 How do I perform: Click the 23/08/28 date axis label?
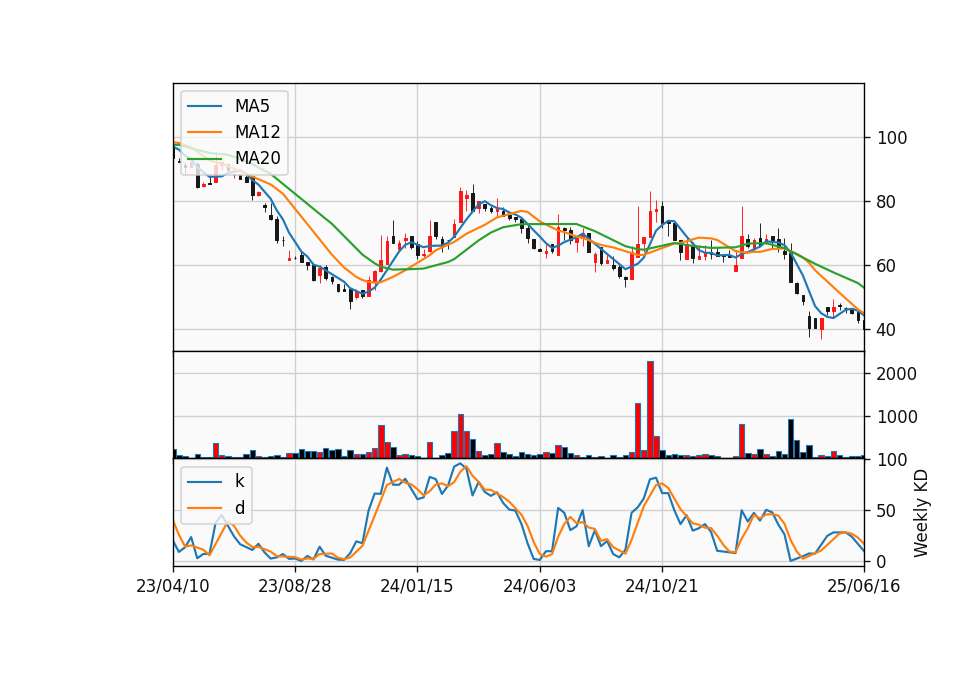click(294, 586)
